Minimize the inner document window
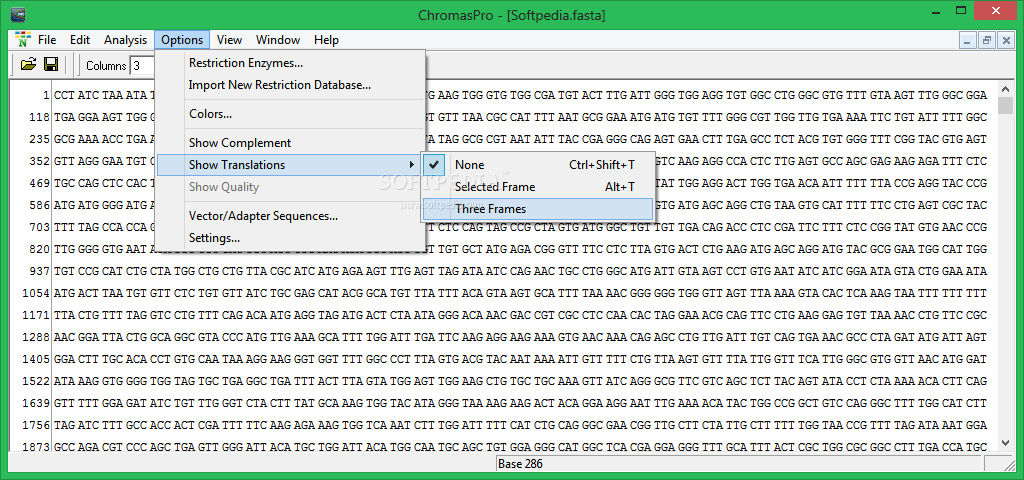This screenshot has height=480, width=1024. tap(968, 40)
